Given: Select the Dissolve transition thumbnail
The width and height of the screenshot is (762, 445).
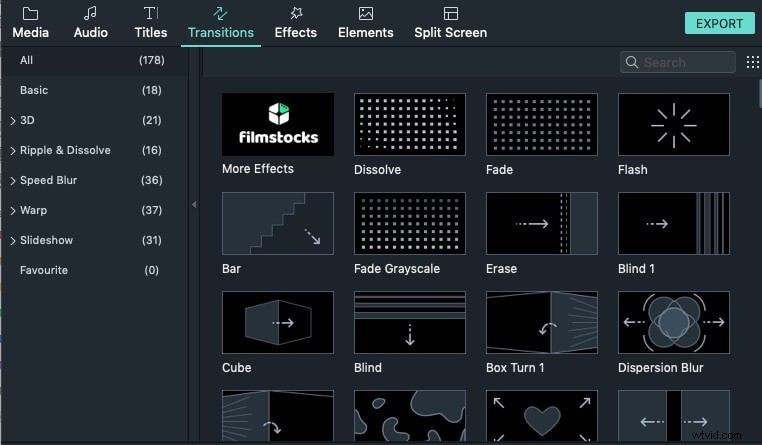Looking at the screenshot, I should point(410,125).
